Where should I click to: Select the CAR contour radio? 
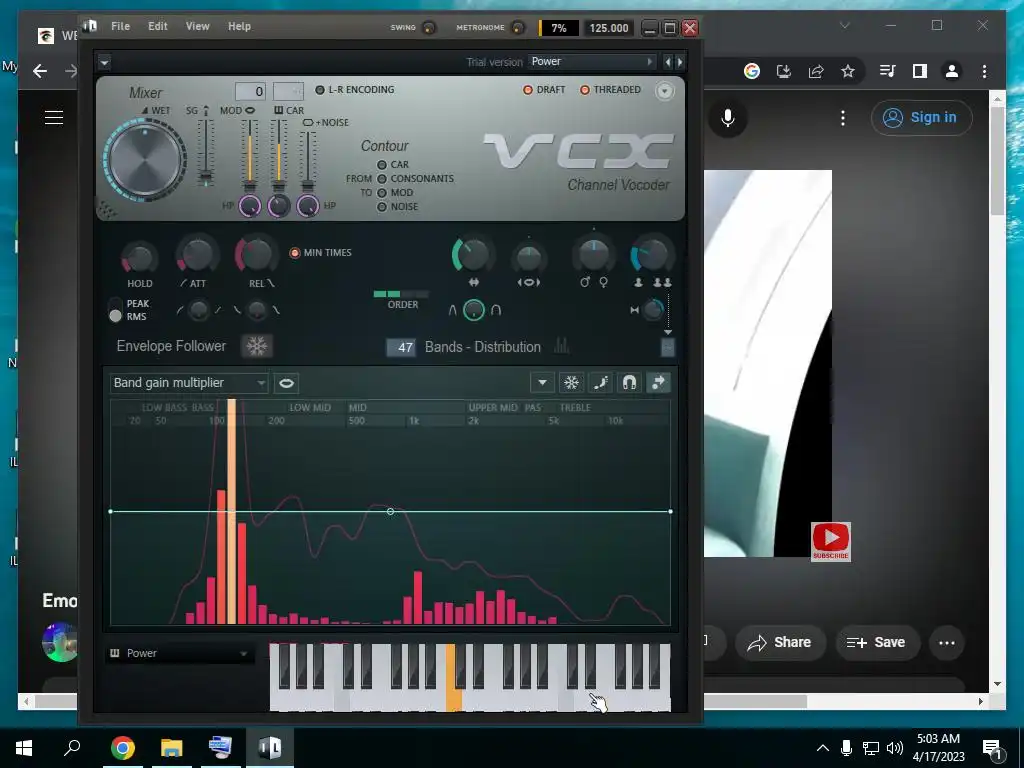click(x=382, y=165)
